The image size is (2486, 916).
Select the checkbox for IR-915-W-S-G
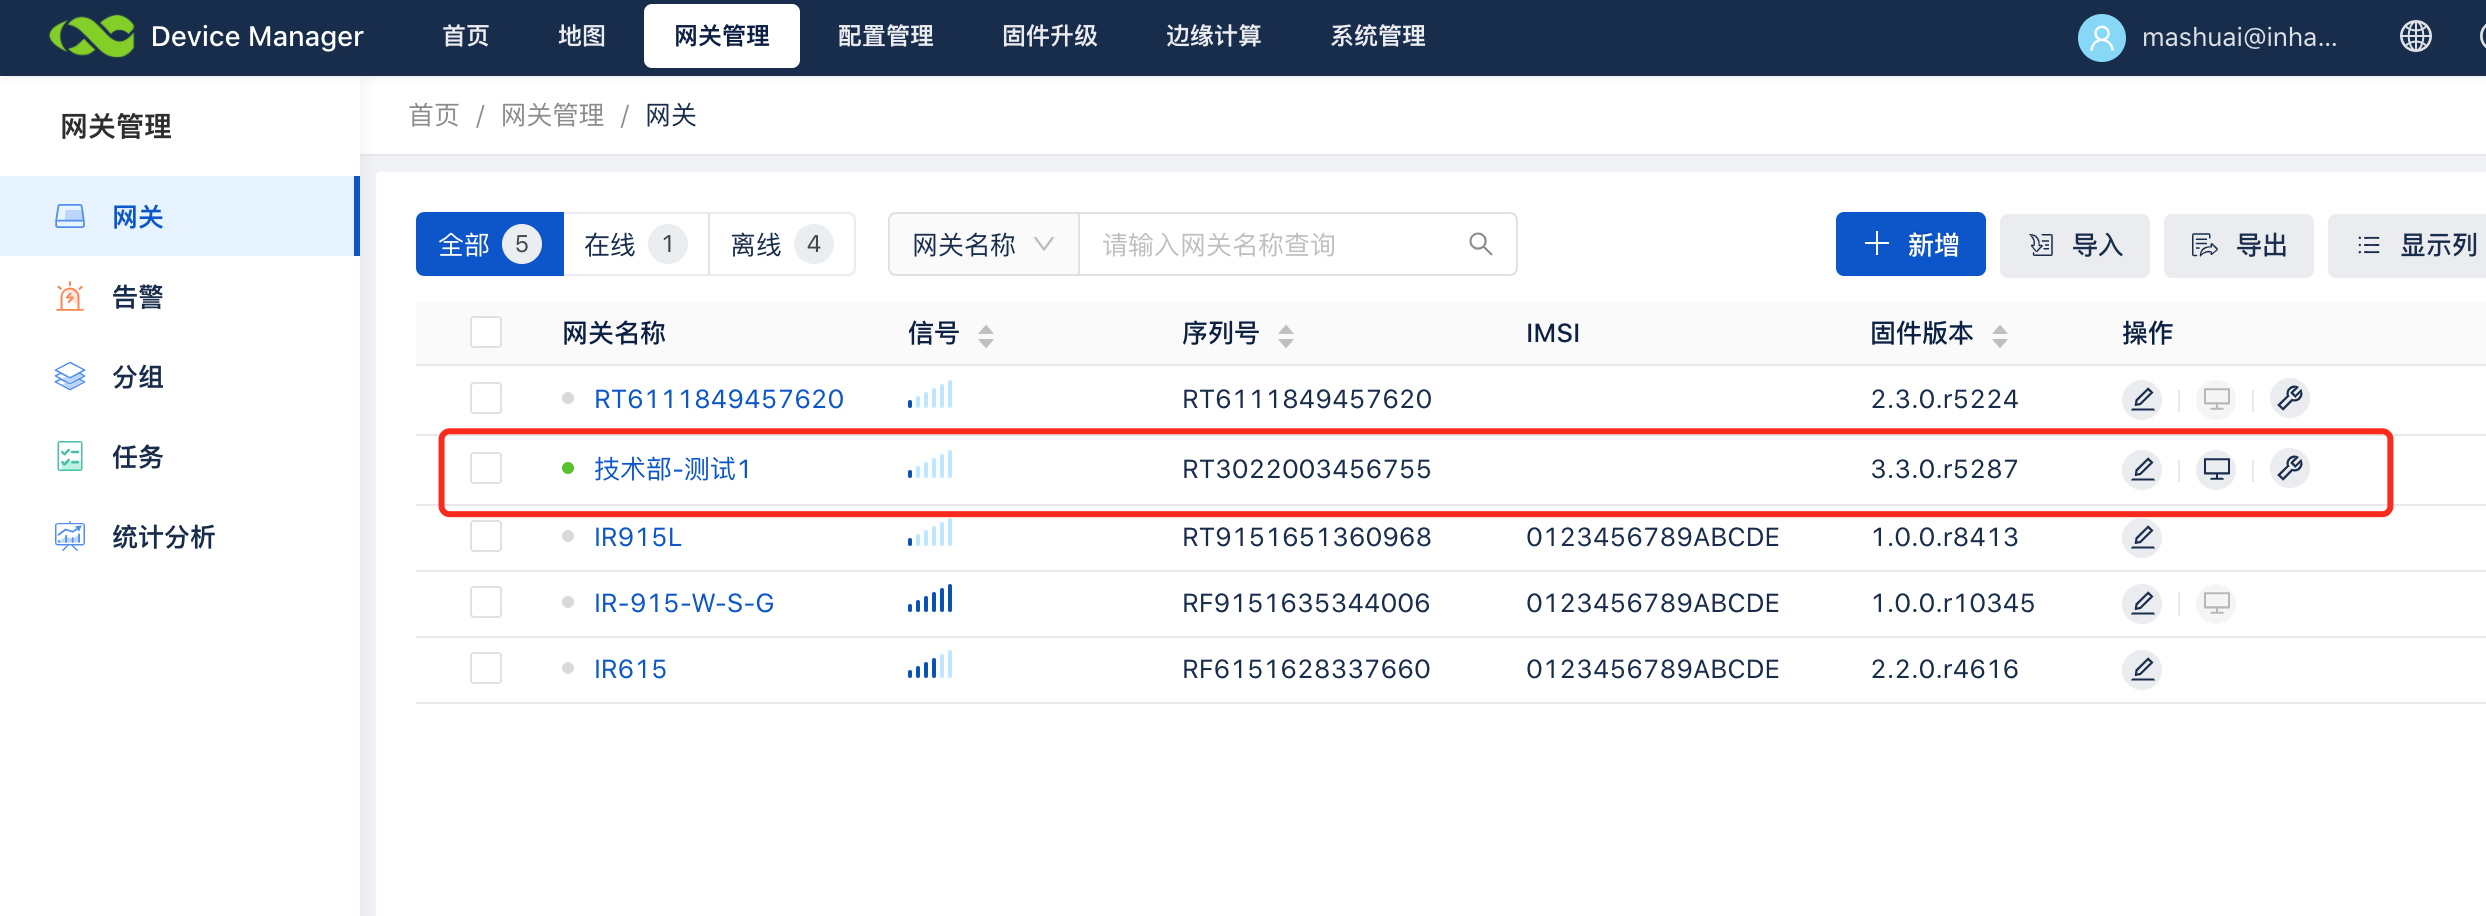486,603
